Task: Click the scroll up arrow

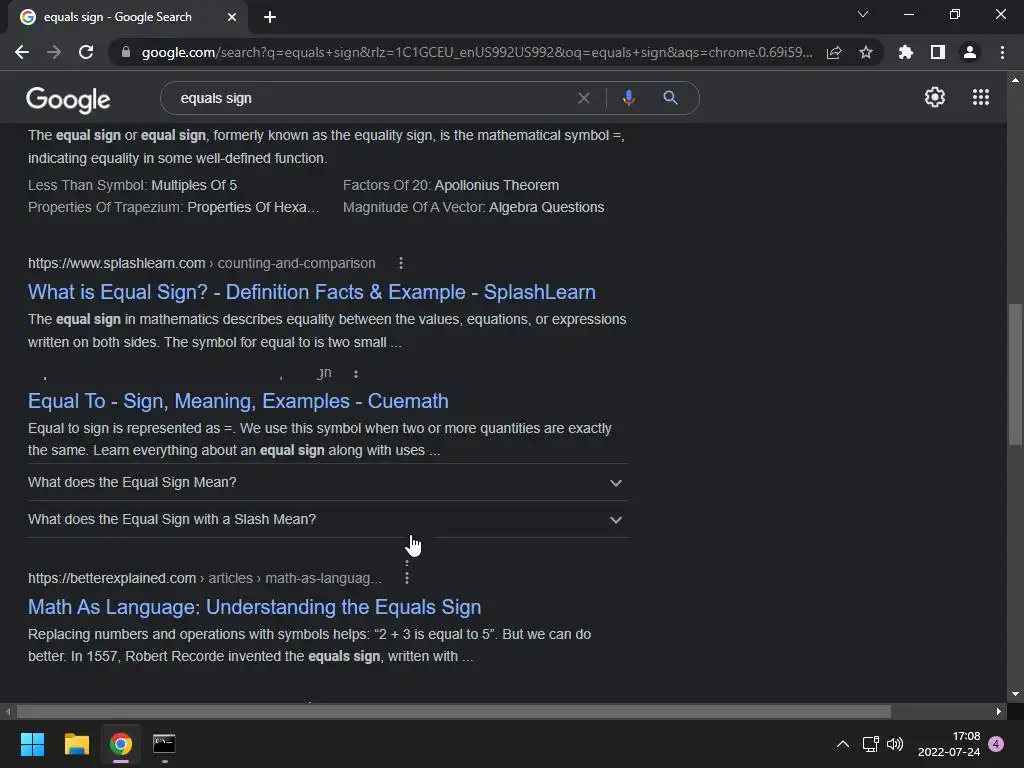Action: click(x=1015, y=80)
